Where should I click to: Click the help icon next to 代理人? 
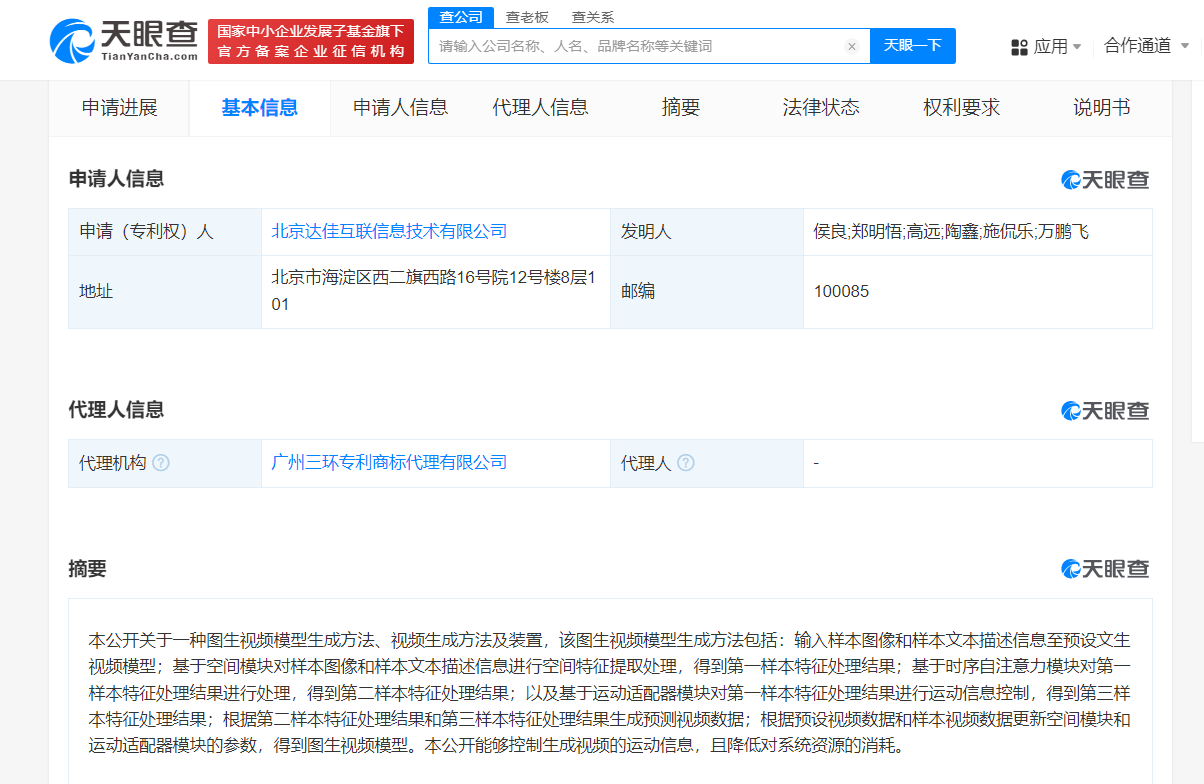[685, 463]
